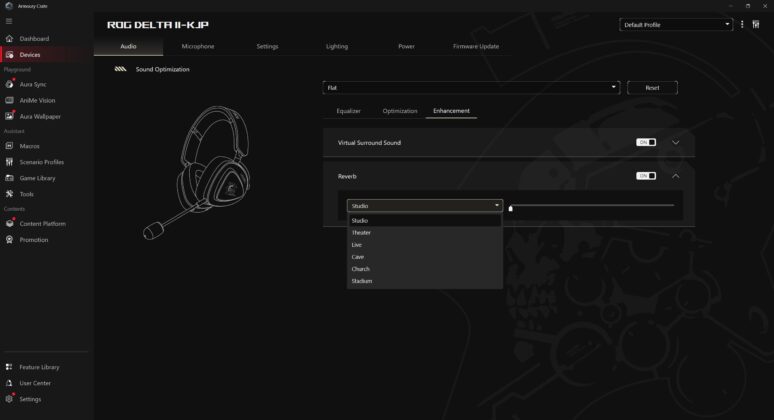Open the Flat preset dropdown

click(x=471, y=88)
